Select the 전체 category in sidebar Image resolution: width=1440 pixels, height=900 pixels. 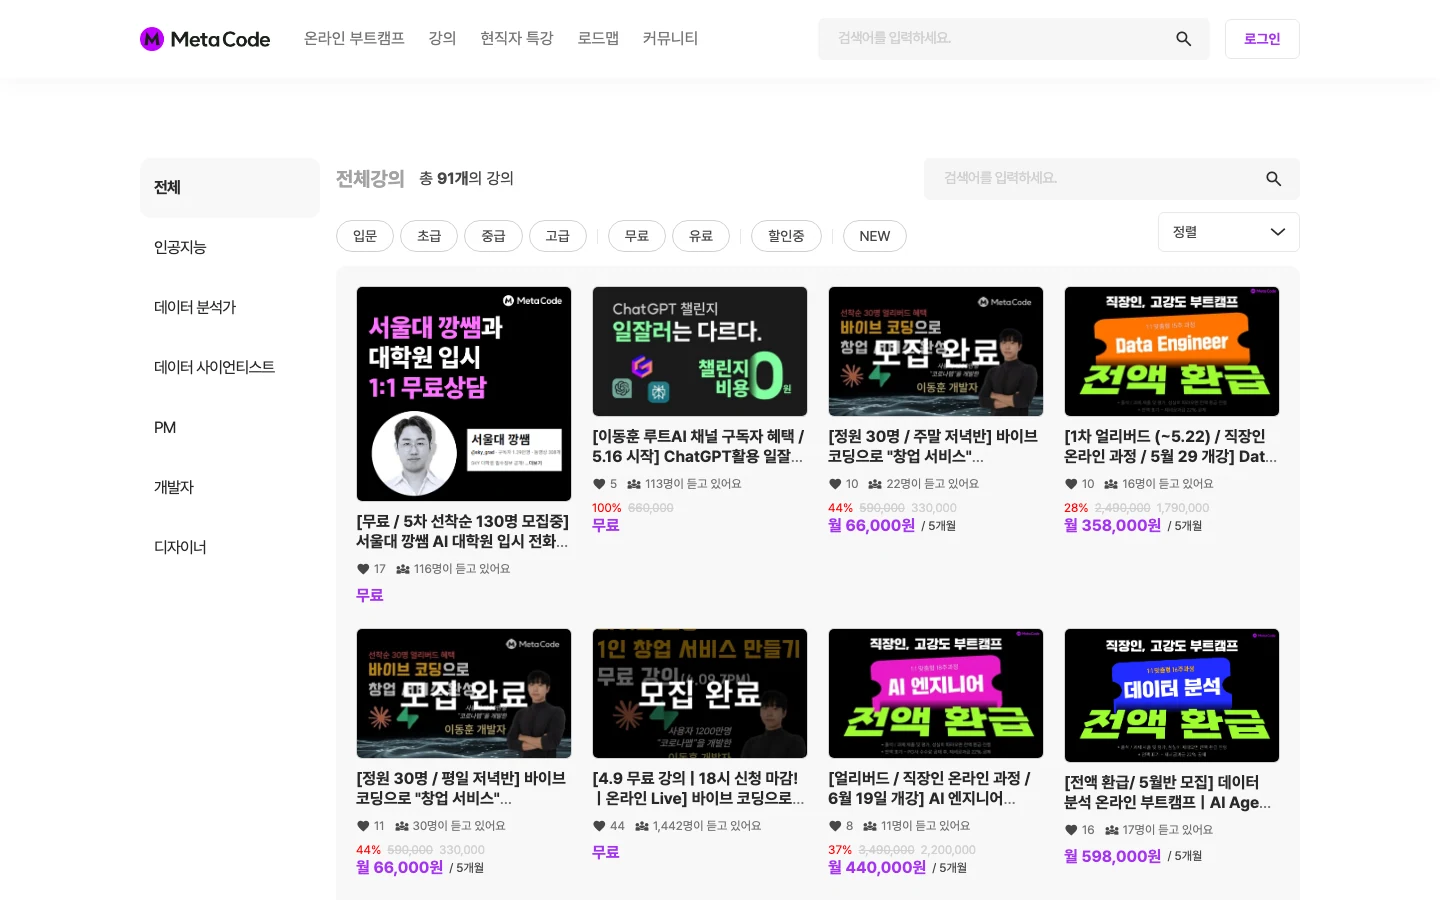[230, 187]
